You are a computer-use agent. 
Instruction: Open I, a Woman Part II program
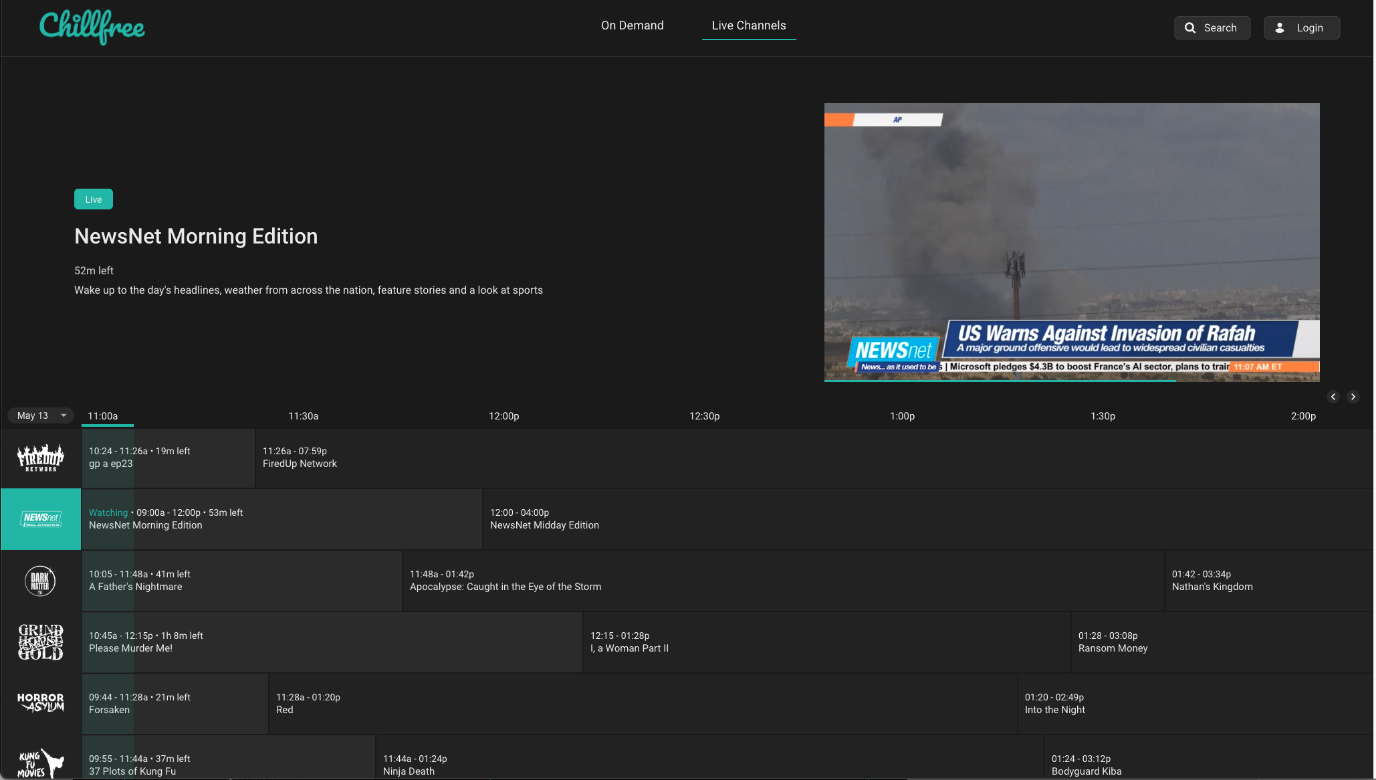click(x=827, y=642)
